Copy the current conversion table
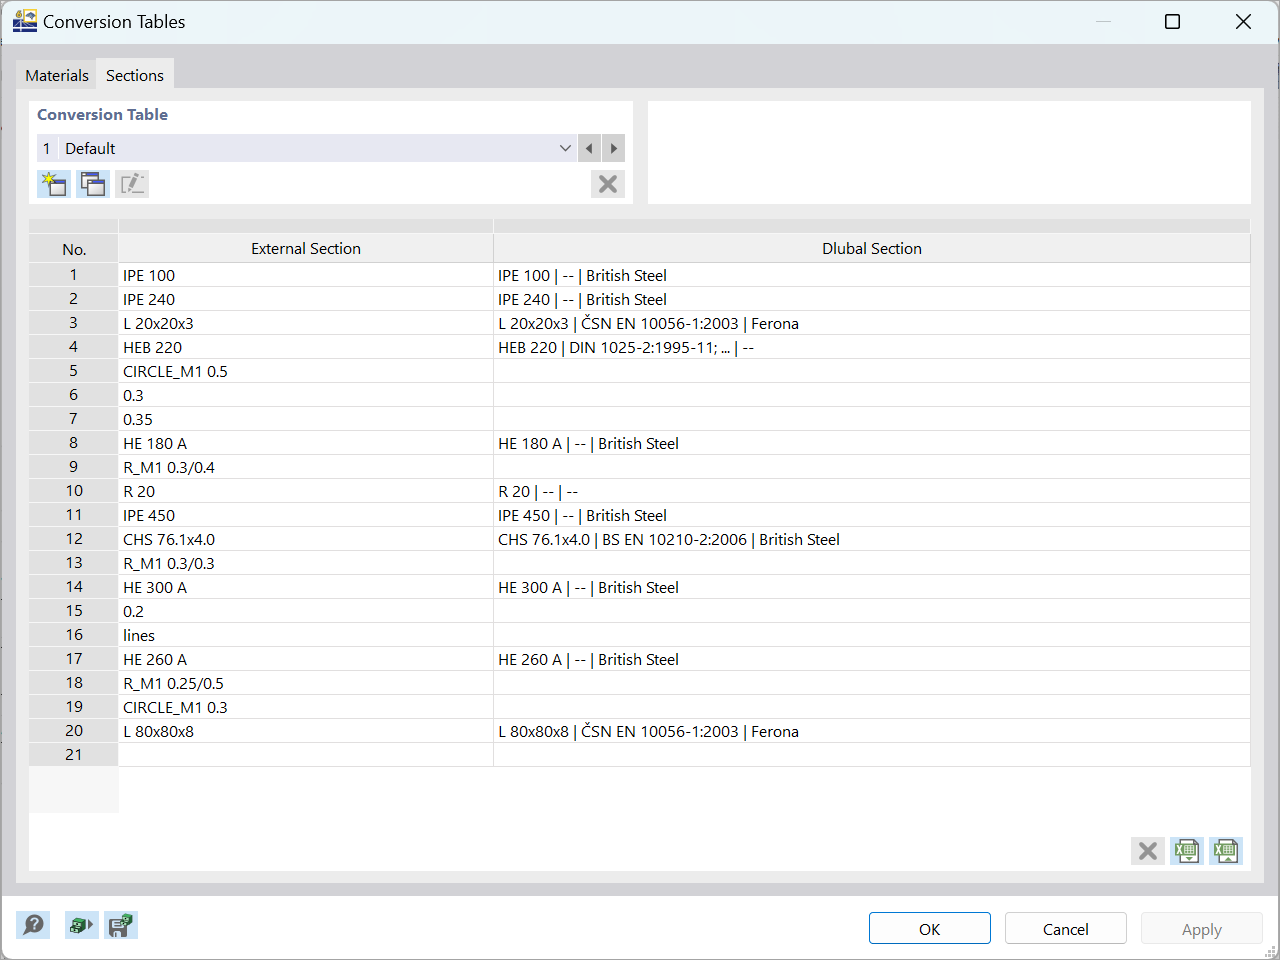 tap(92, 184)
